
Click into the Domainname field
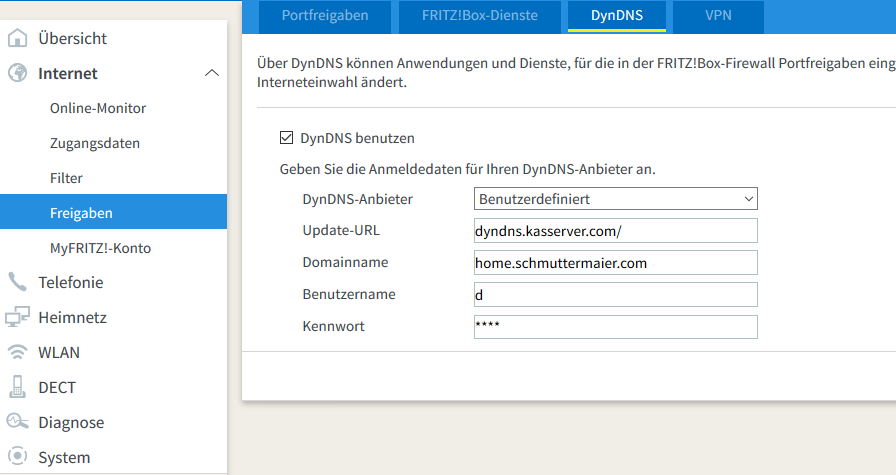(x=615, y=263)
